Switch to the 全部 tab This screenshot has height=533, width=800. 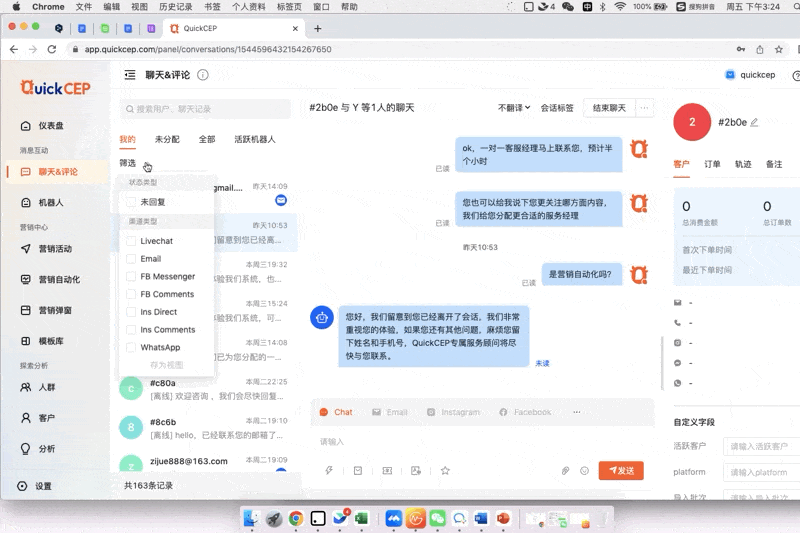(207, 139)
